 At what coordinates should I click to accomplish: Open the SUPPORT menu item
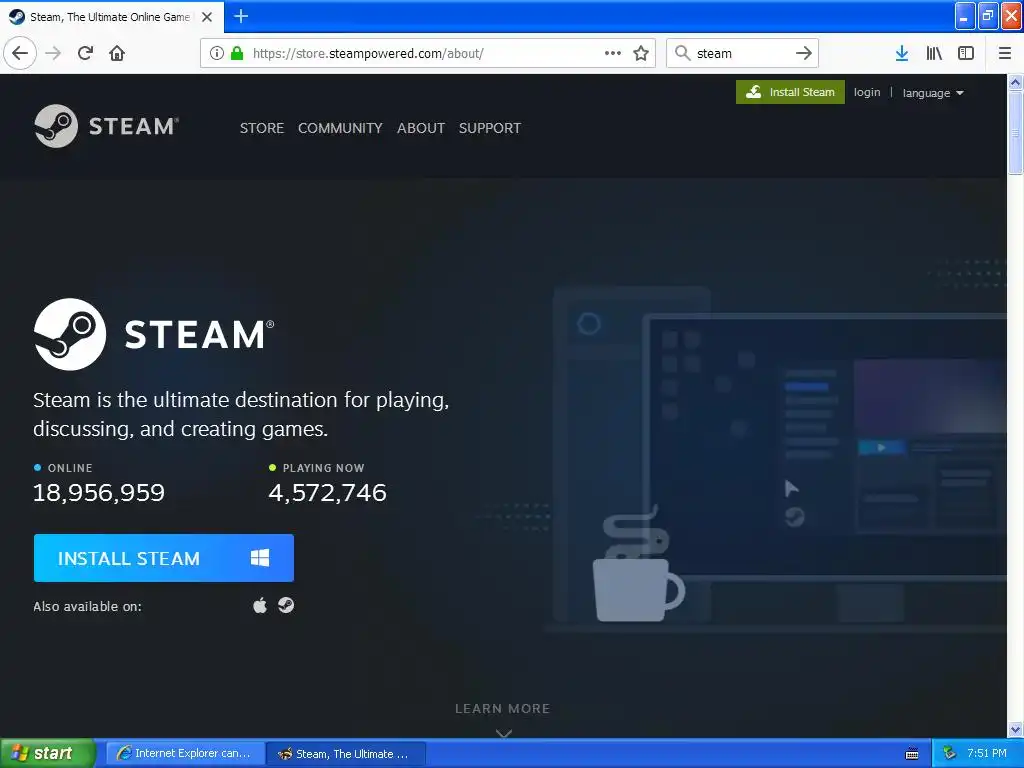[x=490, y=128]
